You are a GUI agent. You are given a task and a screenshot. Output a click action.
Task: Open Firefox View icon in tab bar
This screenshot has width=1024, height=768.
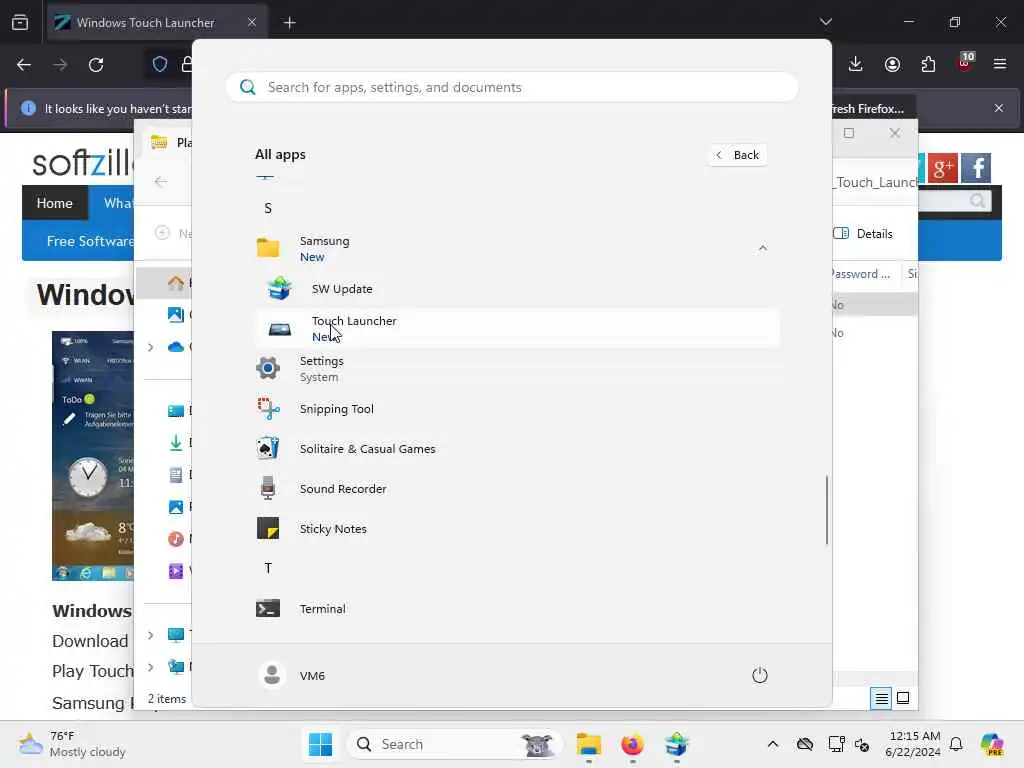click(20, 23)
